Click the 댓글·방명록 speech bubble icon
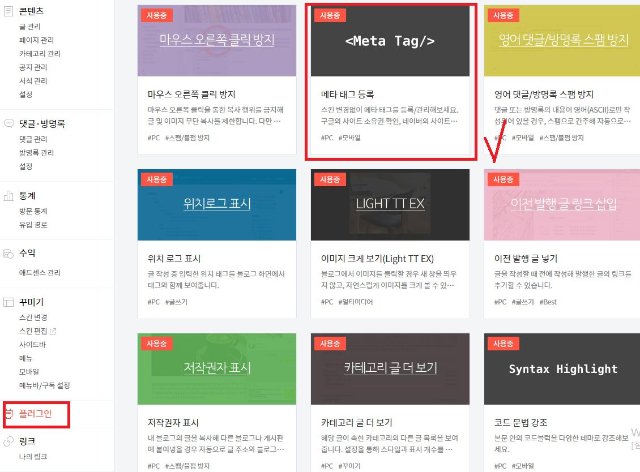The height and width of the screenshot is (472, 640). (9, 123)
